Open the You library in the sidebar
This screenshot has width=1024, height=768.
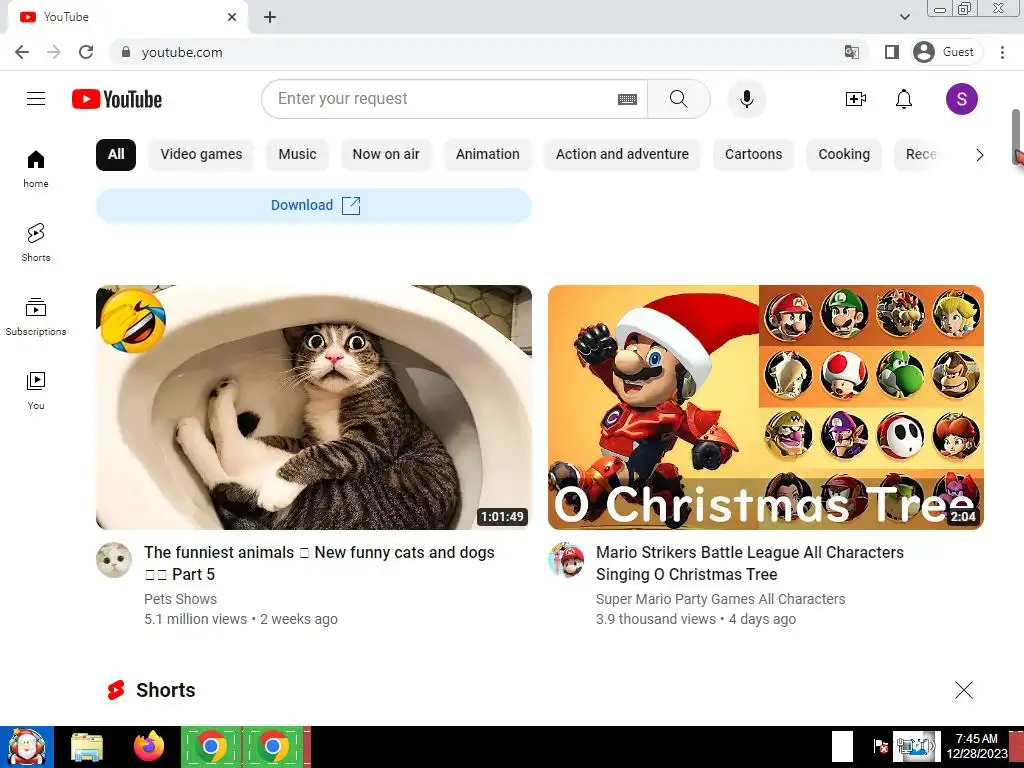(x=36, y=391)
